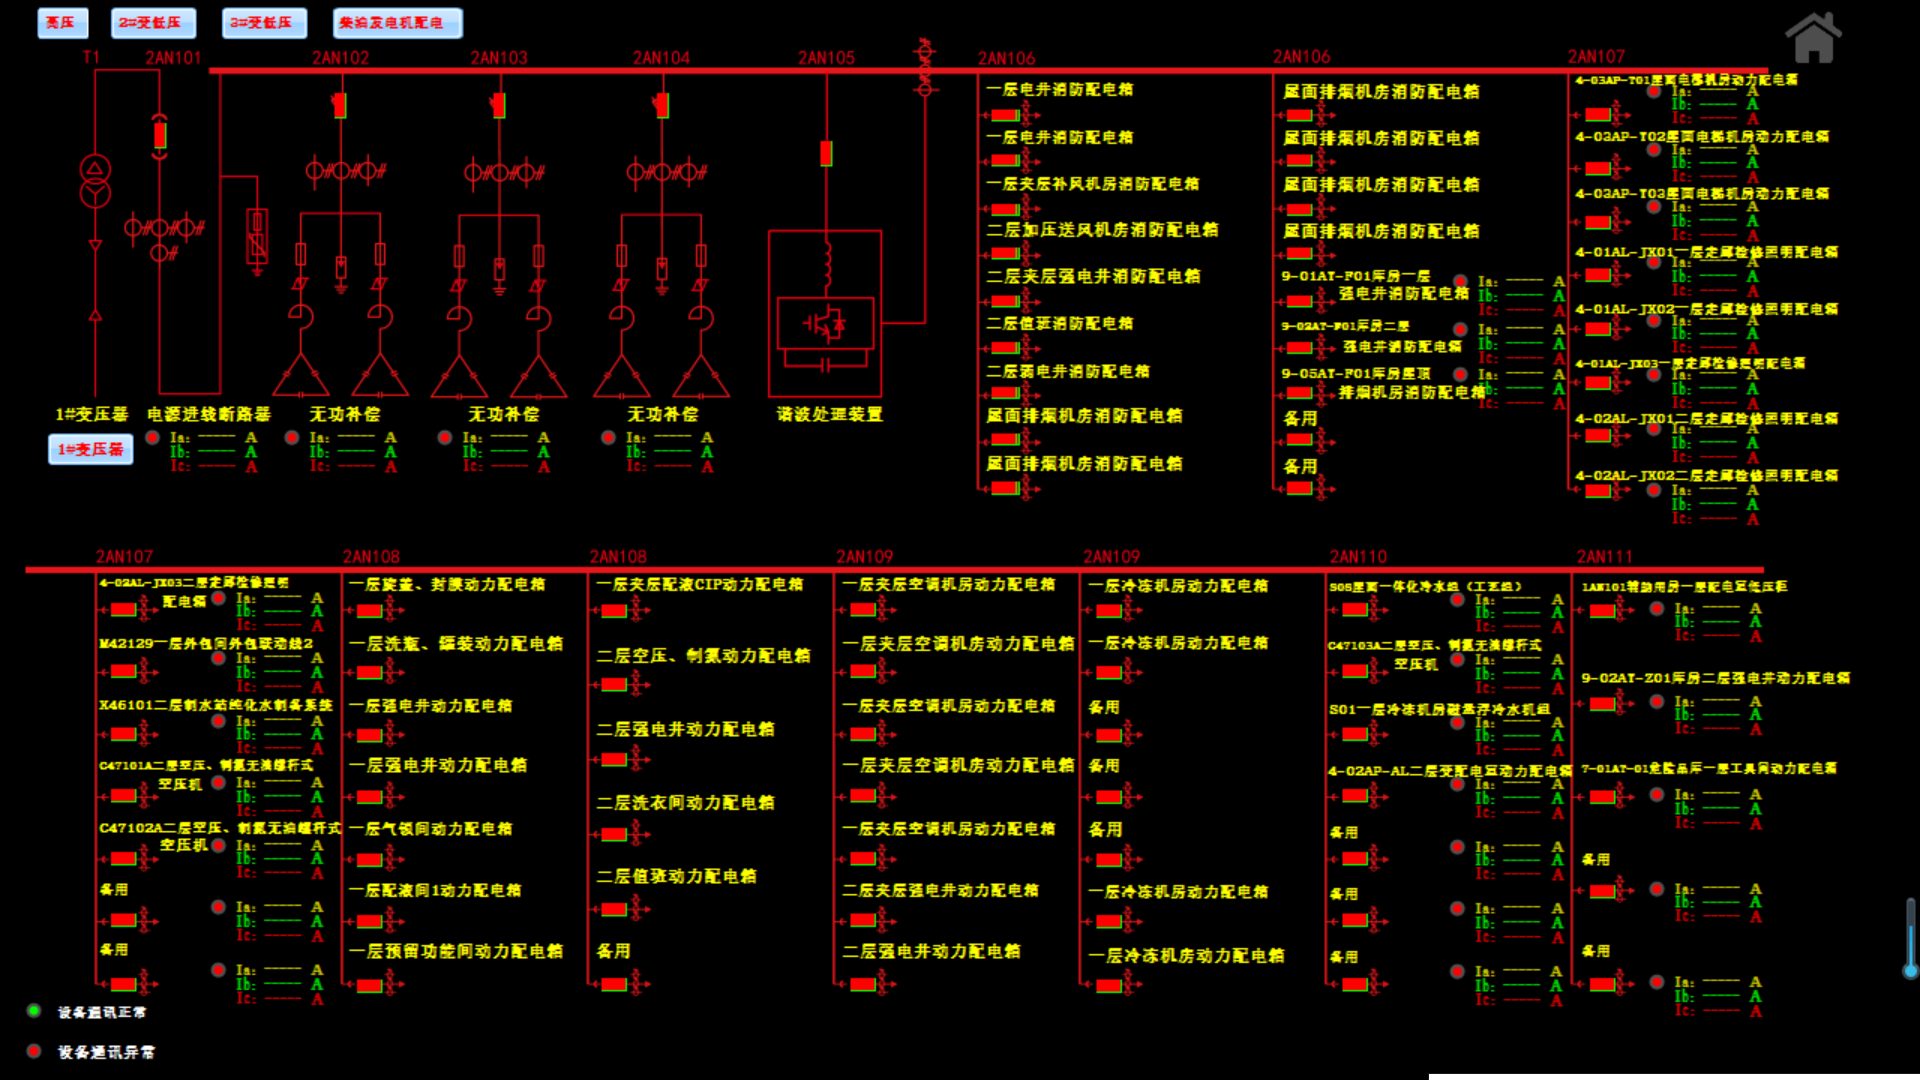Click the 2AN105 breaker above harmonic device
Screen dimensions: 1920x1080
pos(826,153)
